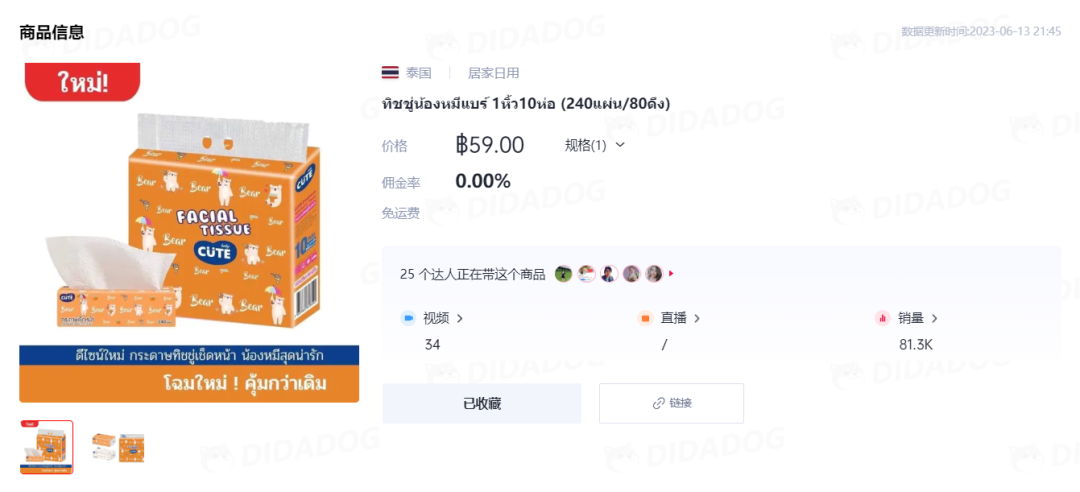Open the second influencer avatar
Viewport: 1080px width, 492px height.
coord(586,274)
